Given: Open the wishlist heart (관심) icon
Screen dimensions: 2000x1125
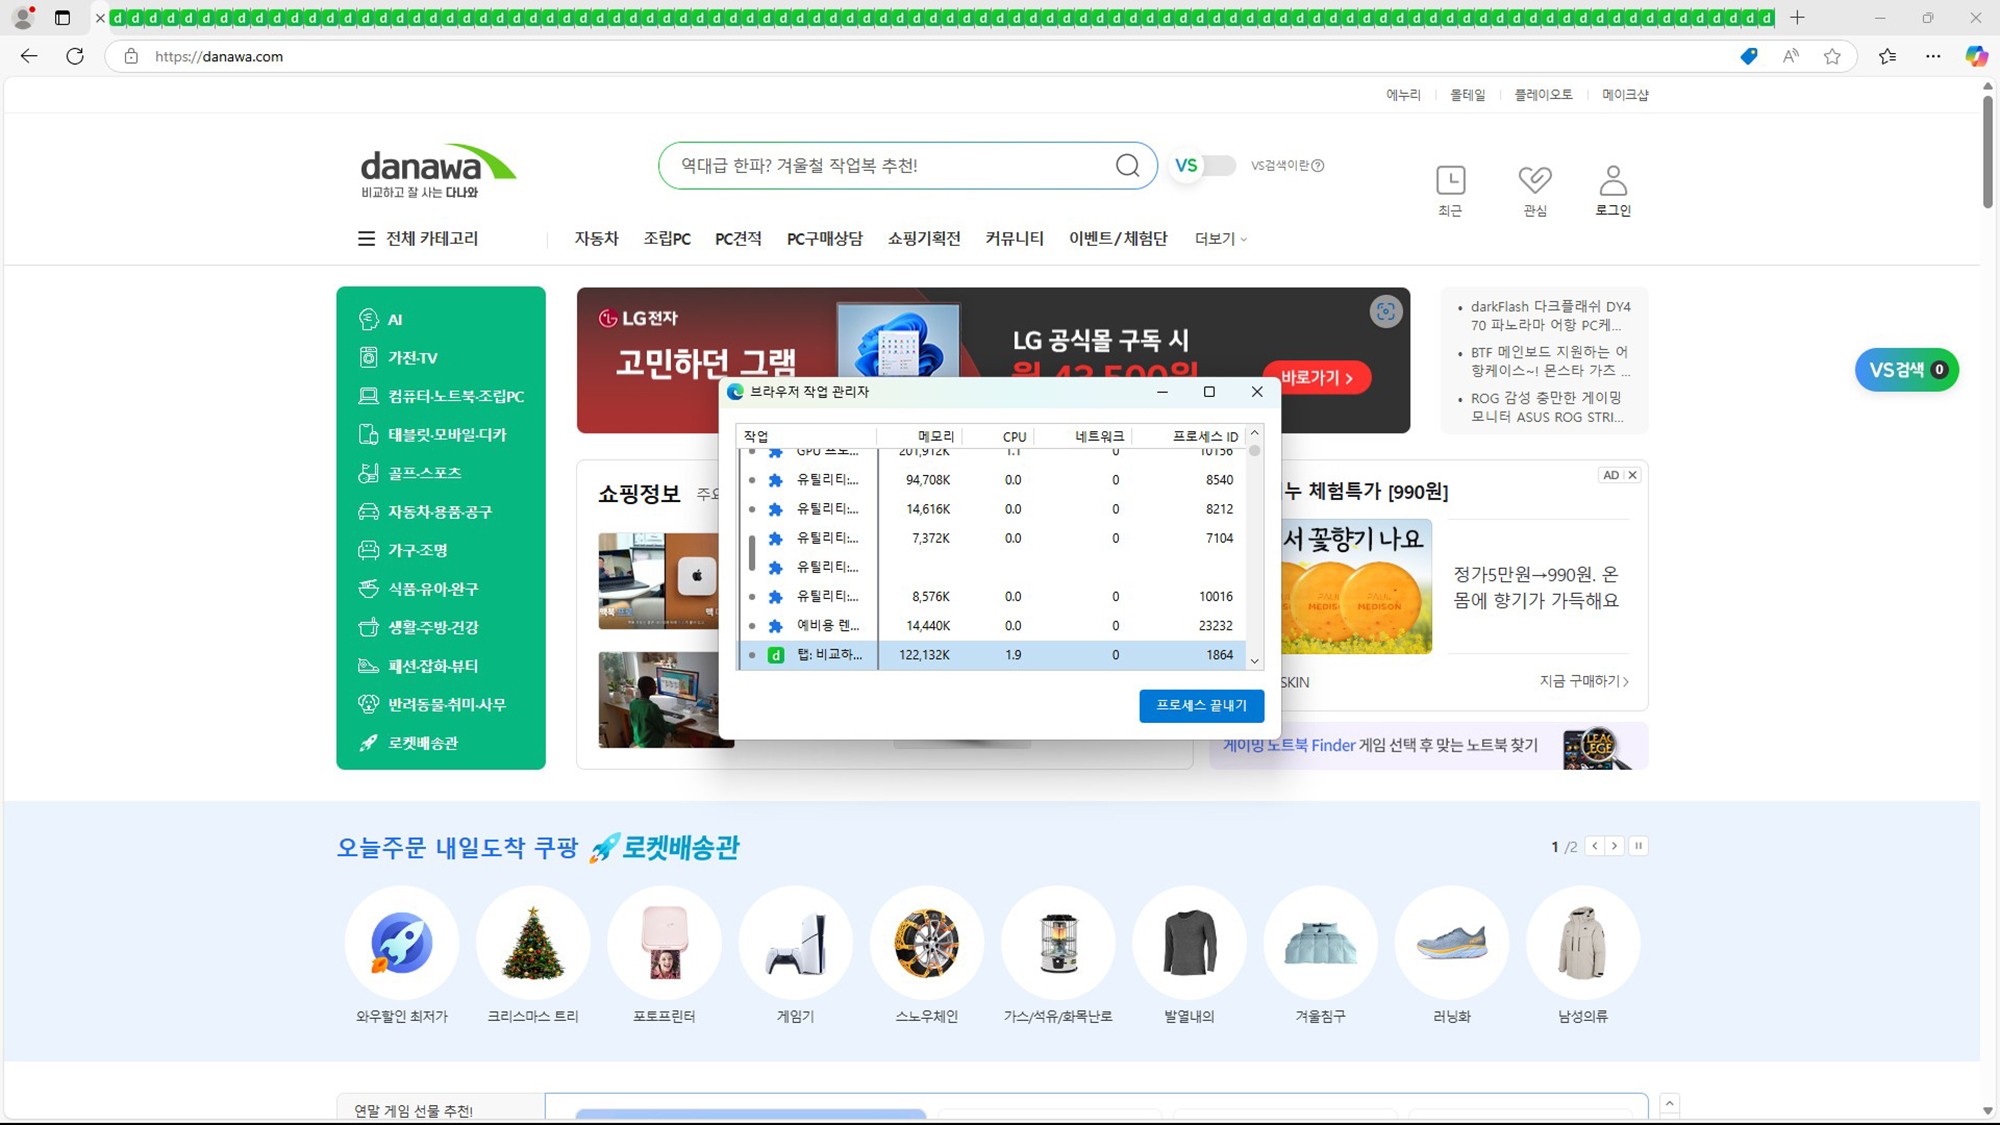Looking at the screenshot, I should tap(1534, 181).
